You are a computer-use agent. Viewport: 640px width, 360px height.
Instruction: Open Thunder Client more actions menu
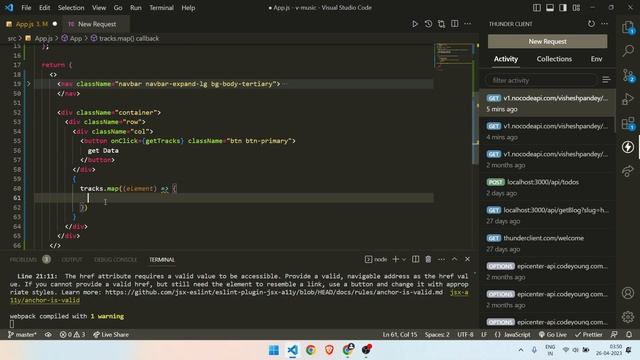click(604, 24)
